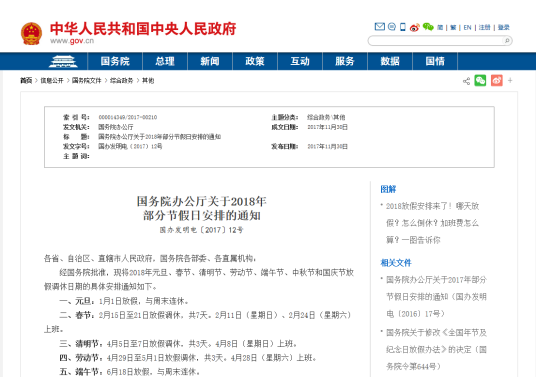Open the 互动 navigation tab

[x=300, y=62]
